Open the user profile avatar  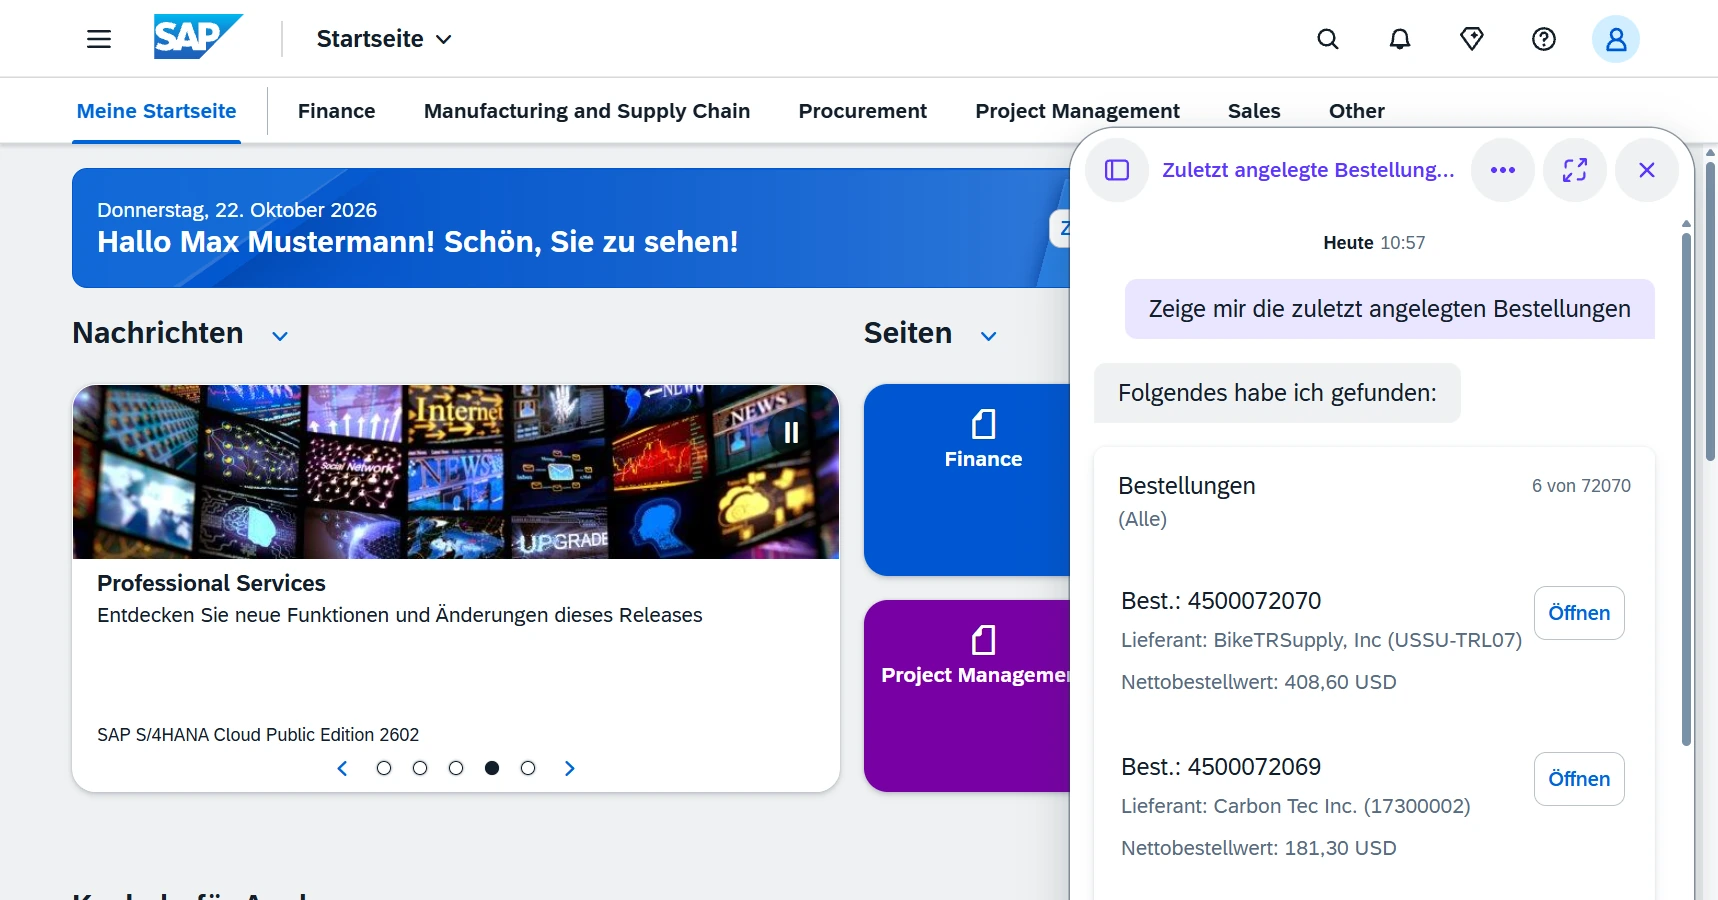coord(1616,39)
